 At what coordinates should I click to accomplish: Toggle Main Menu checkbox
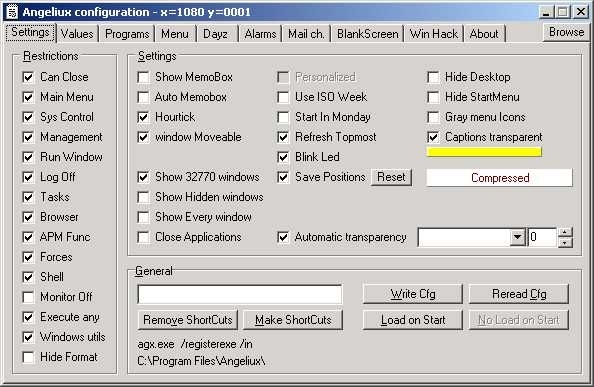pos(28,97)
